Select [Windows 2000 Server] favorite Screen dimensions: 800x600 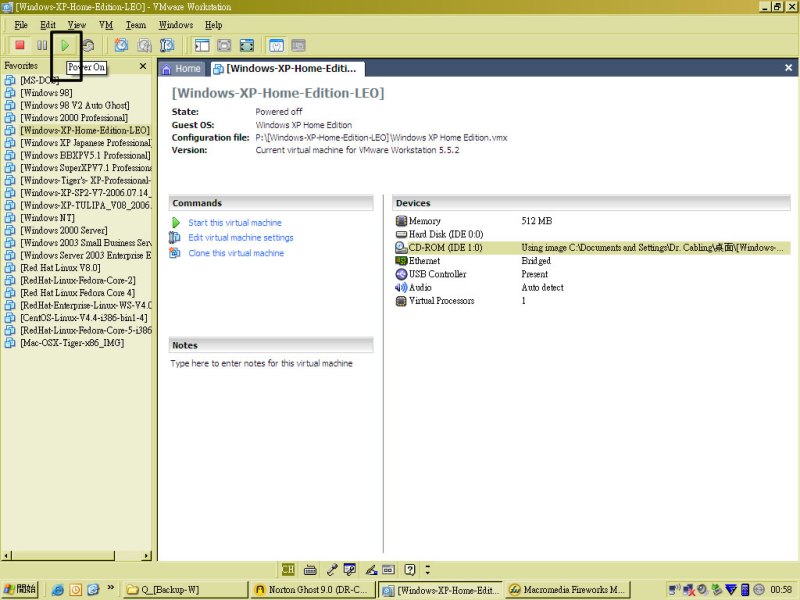pos(64,231)
